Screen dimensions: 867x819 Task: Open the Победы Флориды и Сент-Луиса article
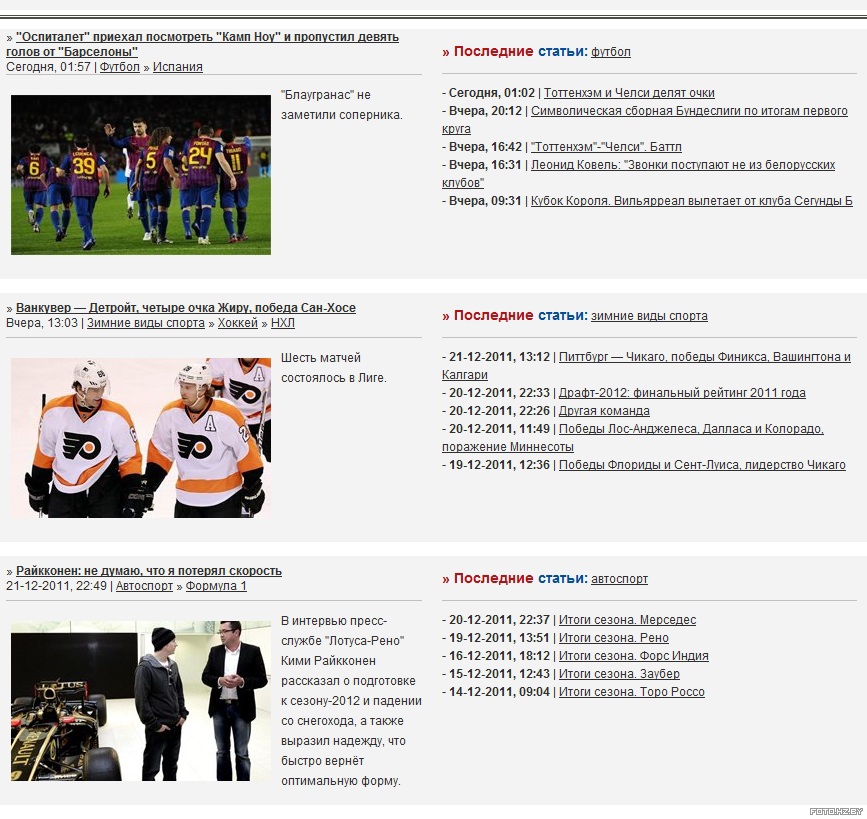click(x=702, y=465)
